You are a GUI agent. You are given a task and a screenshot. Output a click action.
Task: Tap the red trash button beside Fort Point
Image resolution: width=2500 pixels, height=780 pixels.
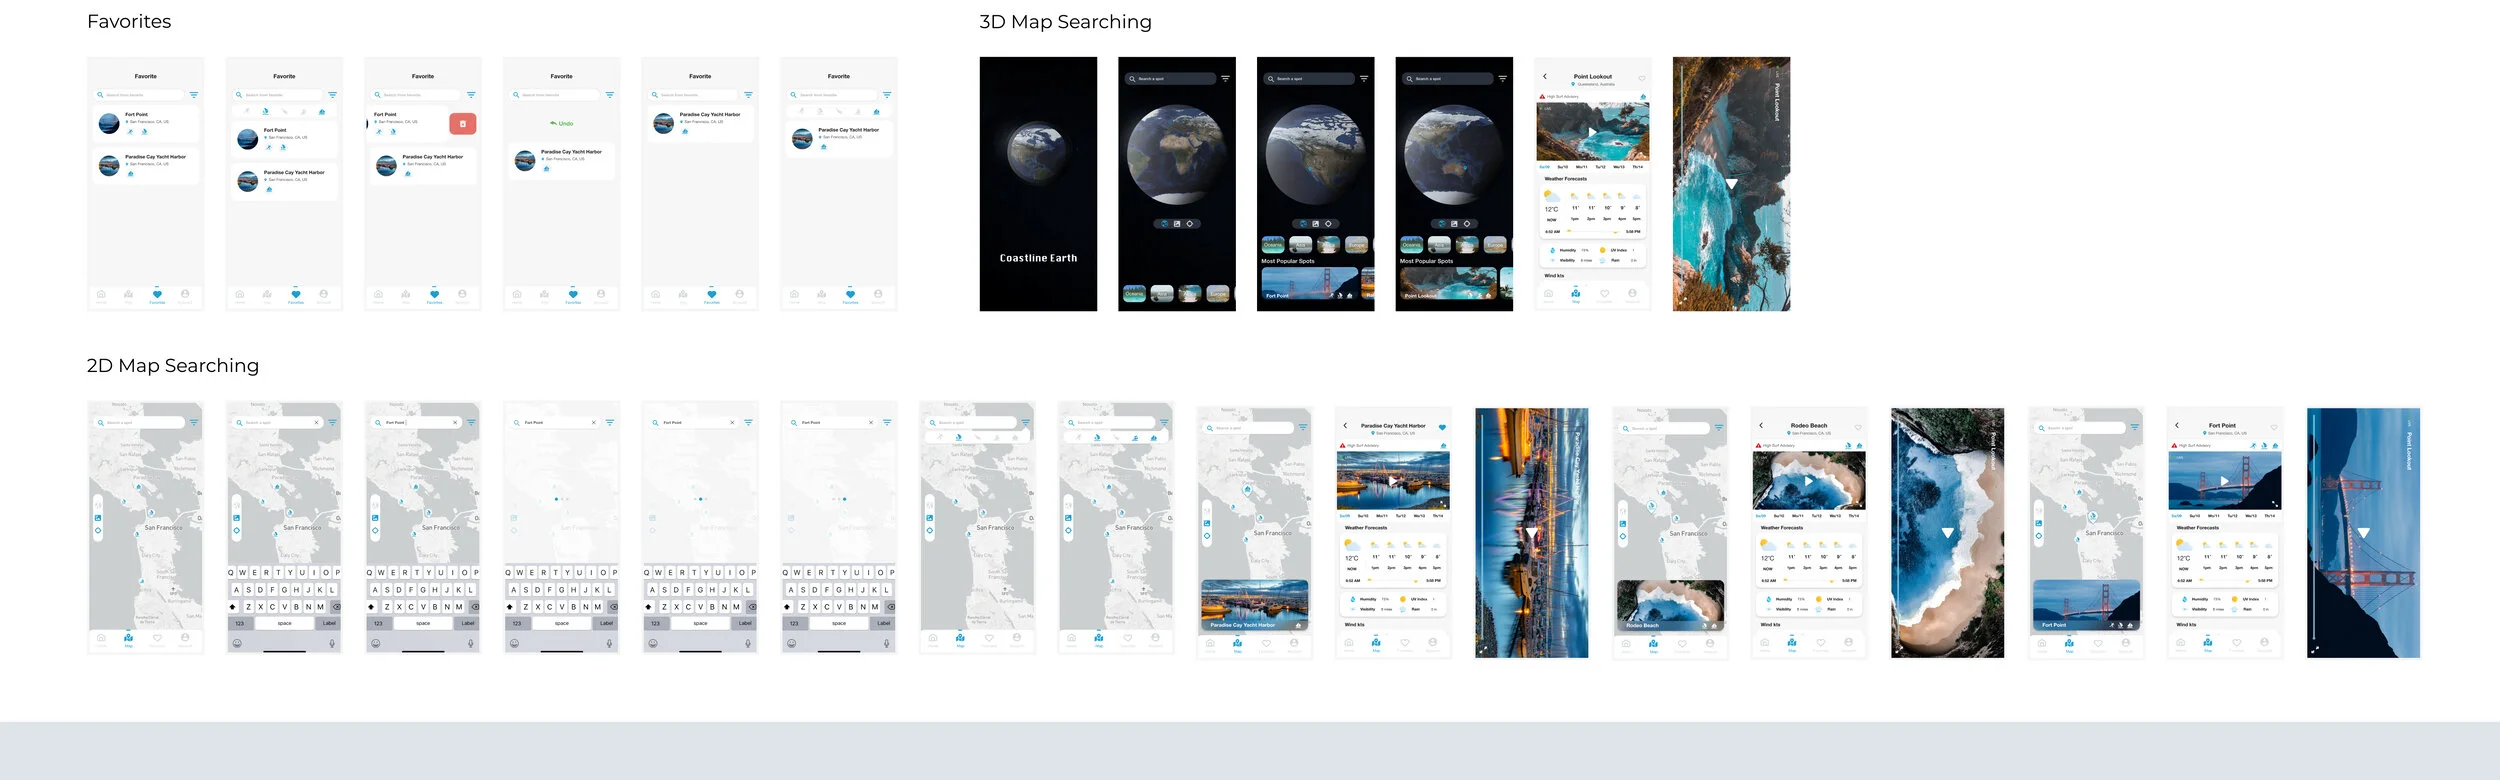(463, 123)
